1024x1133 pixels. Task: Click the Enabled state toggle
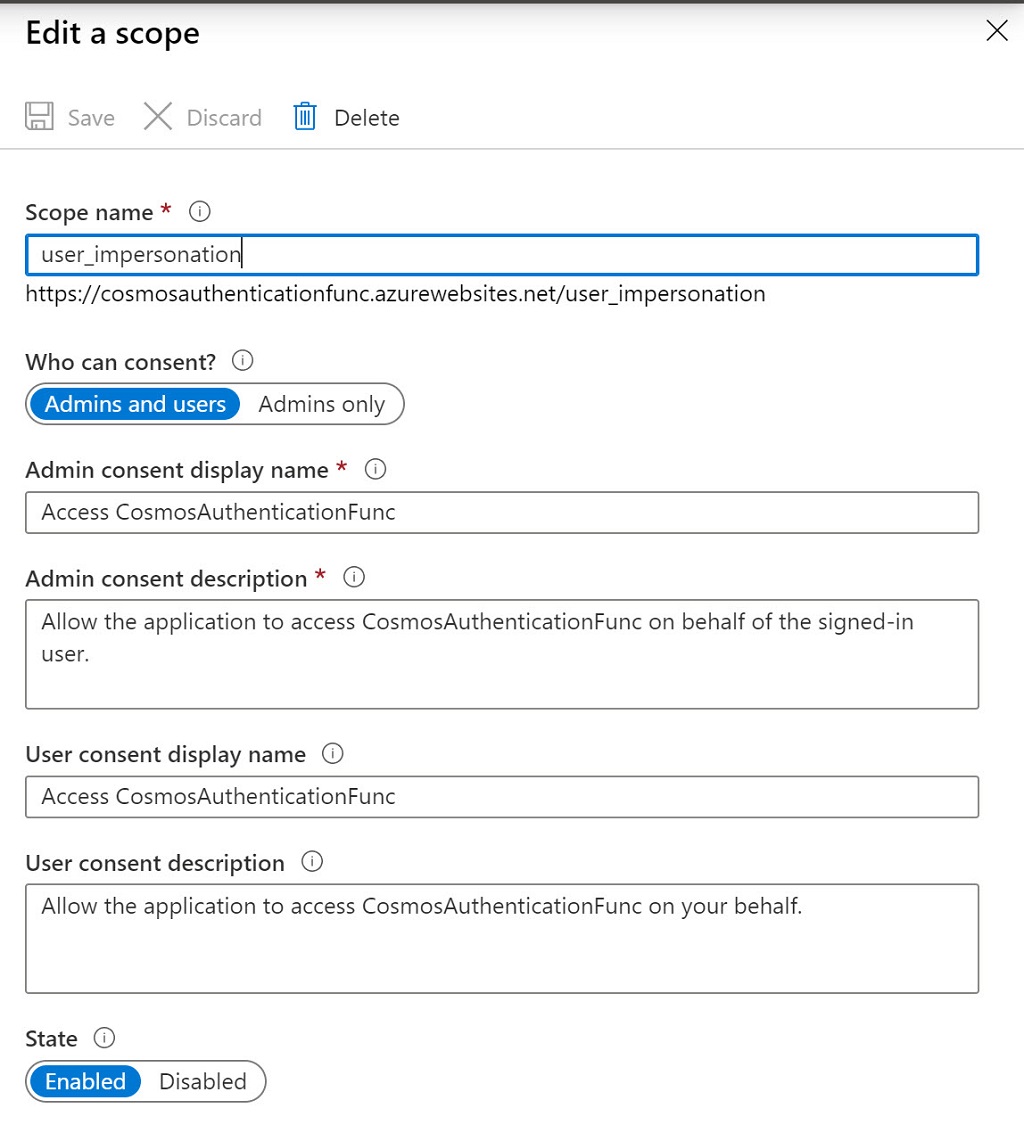tap(85, 1081)
